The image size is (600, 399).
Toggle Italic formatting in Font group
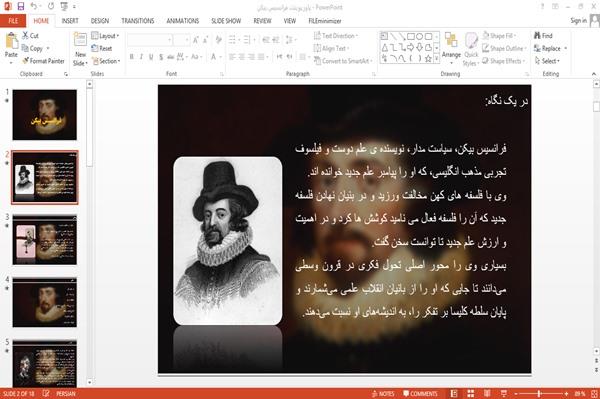(x=141, y=57)
